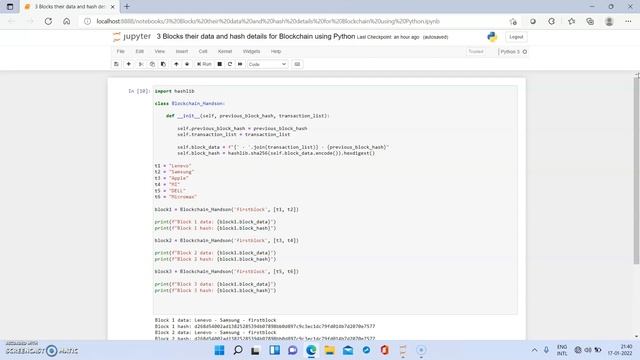Open browser tab actions menu icon
The image size is (640, 360).
coord(10,7)
